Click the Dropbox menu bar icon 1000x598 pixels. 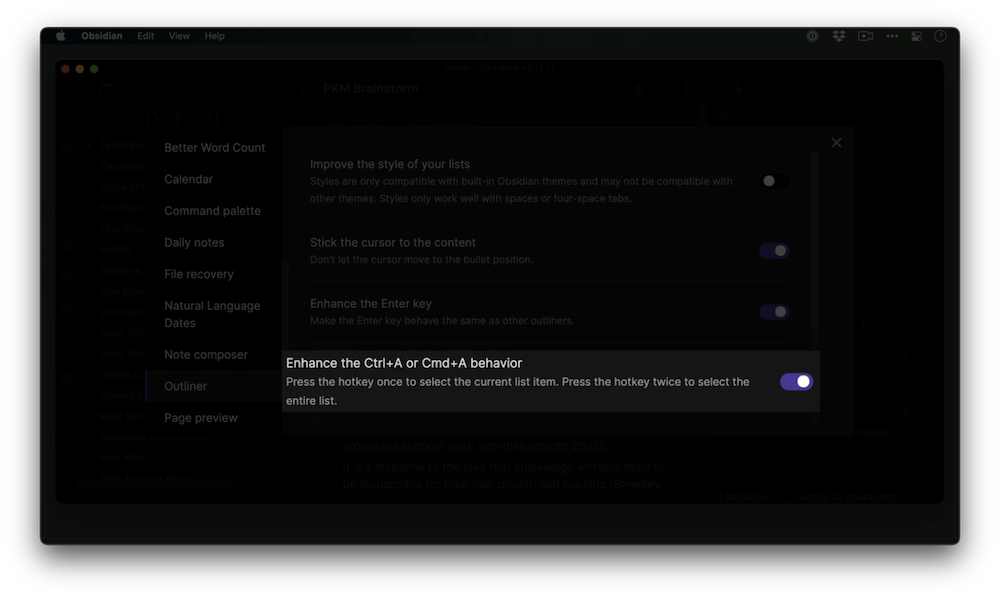pyautogui.click(x=839, y=36)
